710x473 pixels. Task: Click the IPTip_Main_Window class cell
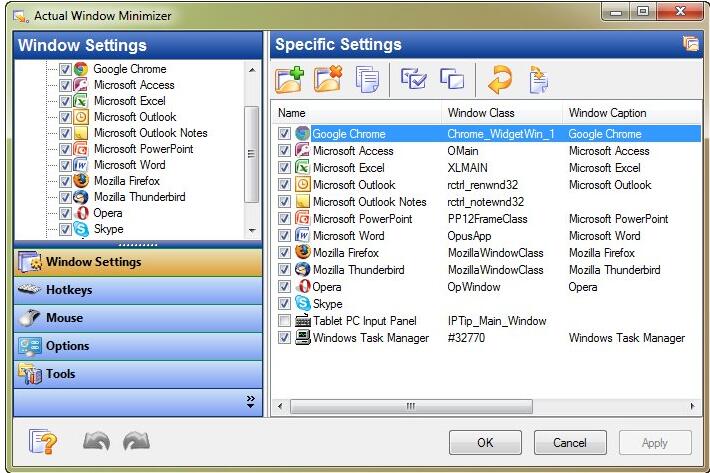(497, 321)
